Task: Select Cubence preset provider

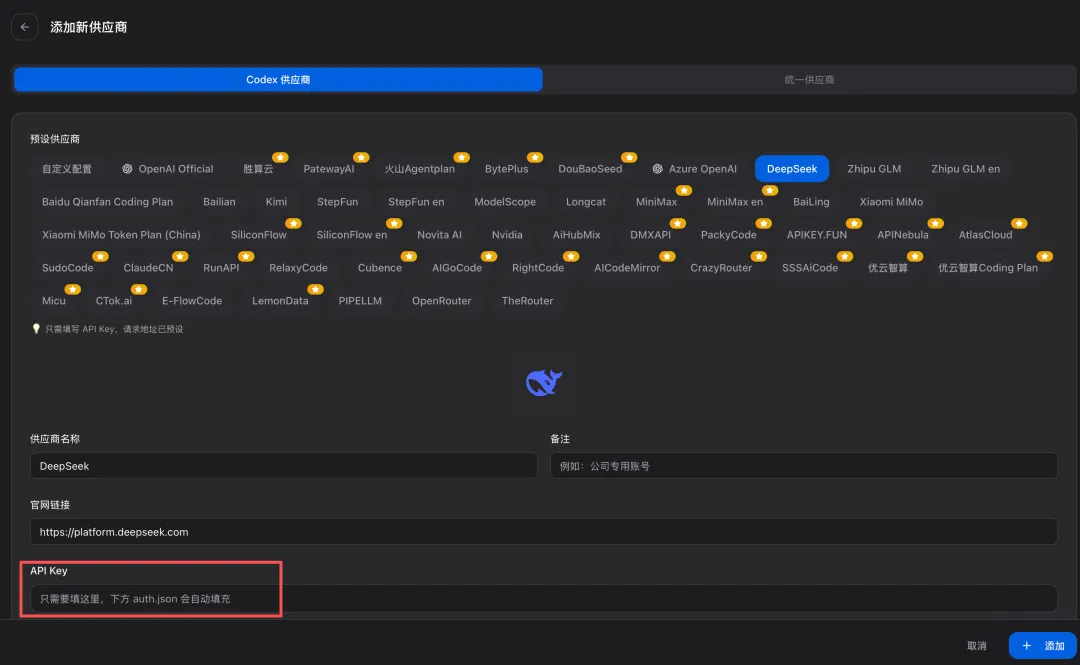Action: coord(380,268)
